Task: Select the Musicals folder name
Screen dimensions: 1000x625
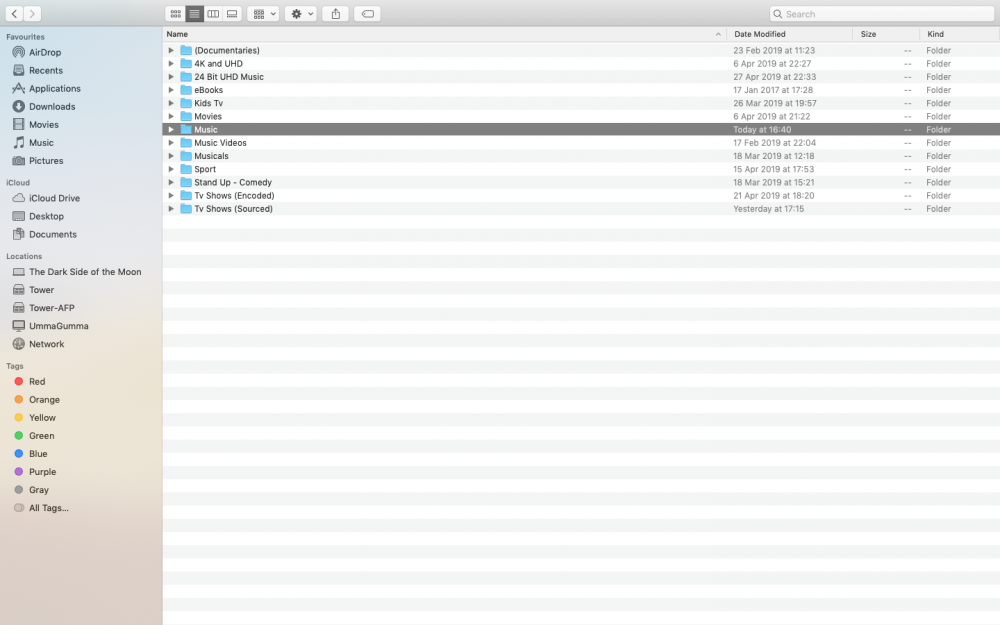Action: click(211, 156)
